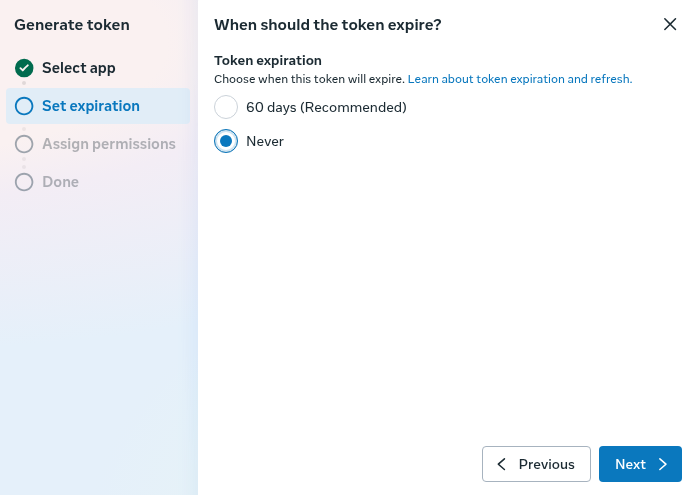Click the Assign permissions step circle icon
696x495 pixels.
24,144
